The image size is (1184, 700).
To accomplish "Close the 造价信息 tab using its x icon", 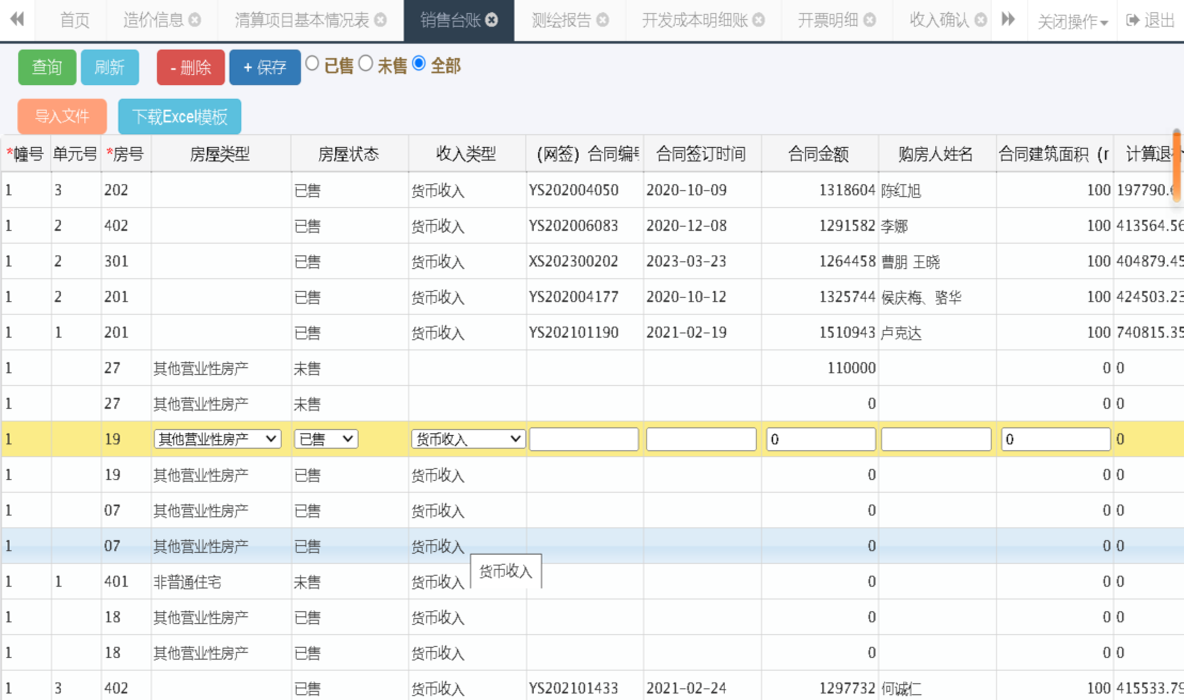I will 195,20.
